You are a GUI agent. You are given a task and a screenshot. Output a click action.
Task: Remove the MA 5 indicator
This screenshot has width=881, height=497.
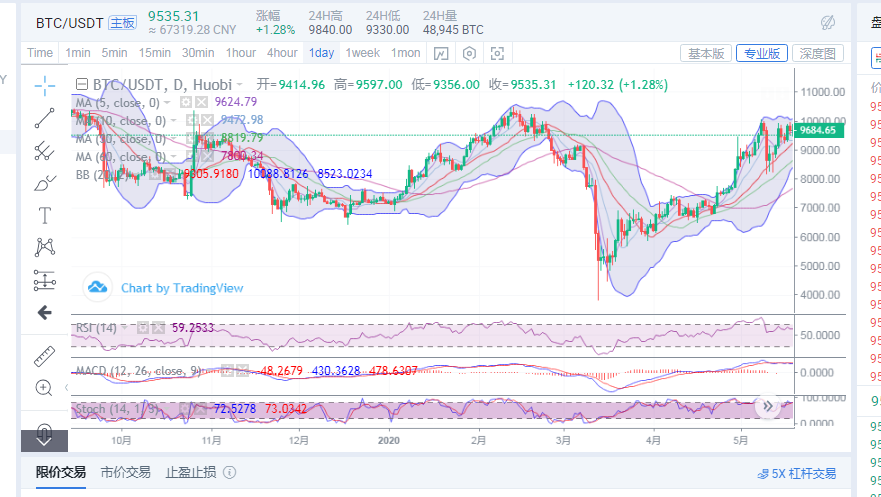tap(200, 102)
